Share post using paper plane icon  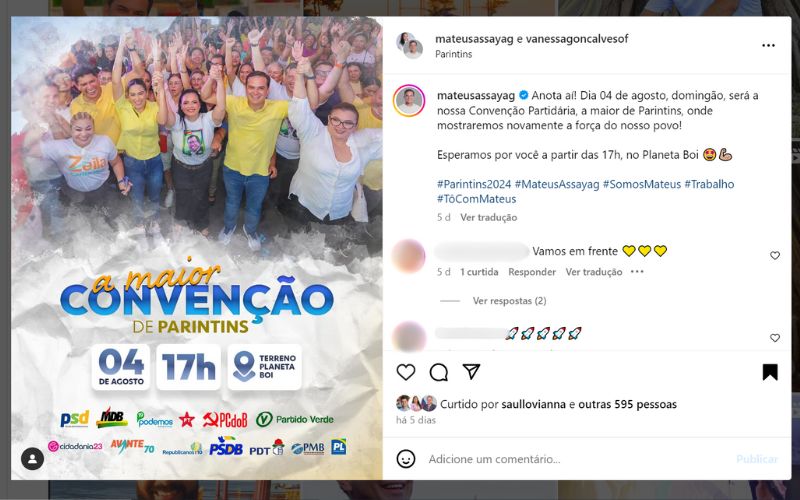point(471,371)
